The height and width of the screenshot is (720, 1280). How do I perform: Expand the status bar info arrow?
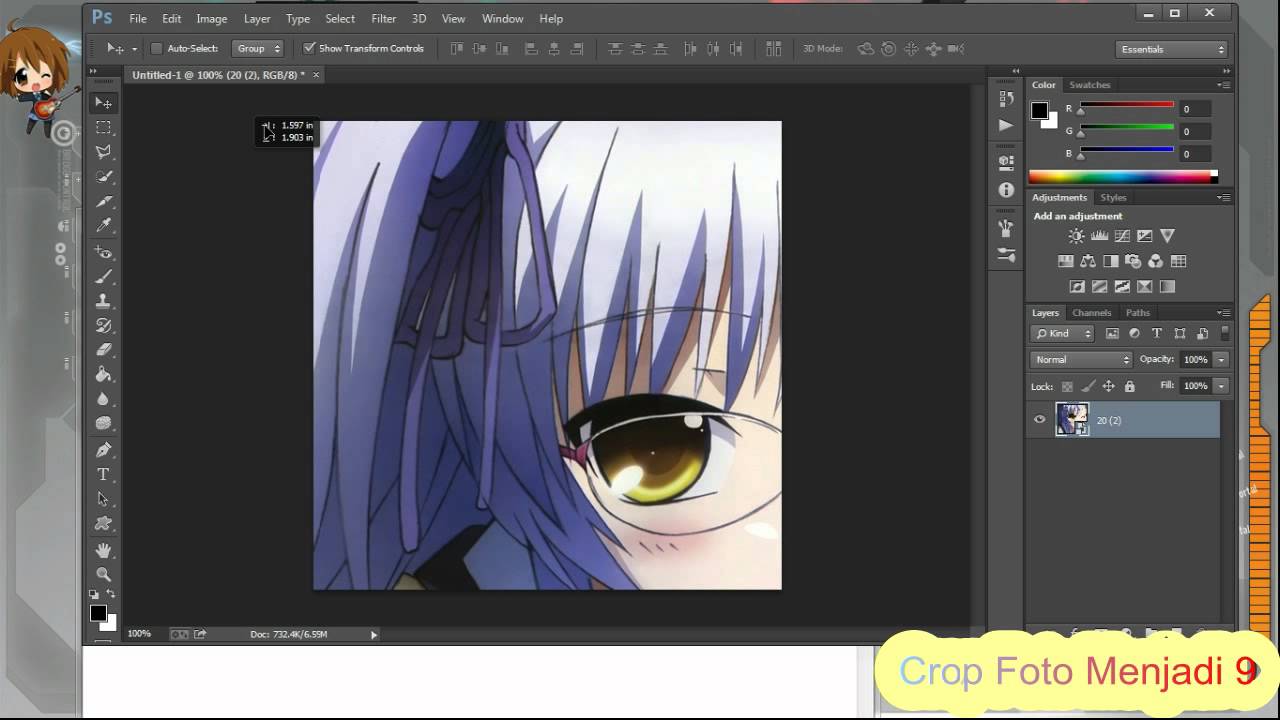[374, 634]
